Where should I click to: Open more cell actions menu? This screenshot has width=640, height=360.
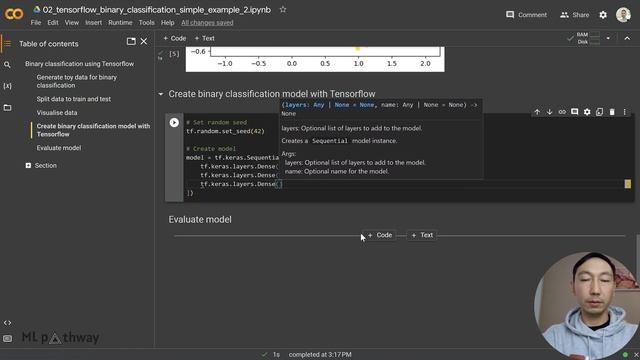coord(624,112)
